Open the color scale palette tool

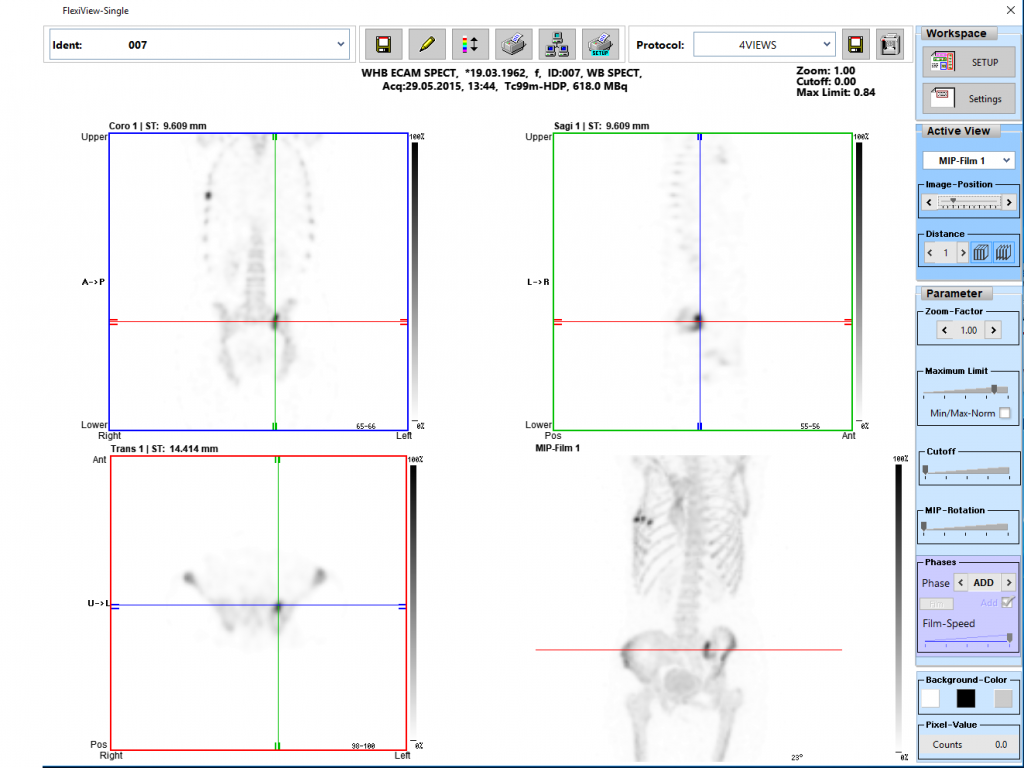tap(470, 44)
